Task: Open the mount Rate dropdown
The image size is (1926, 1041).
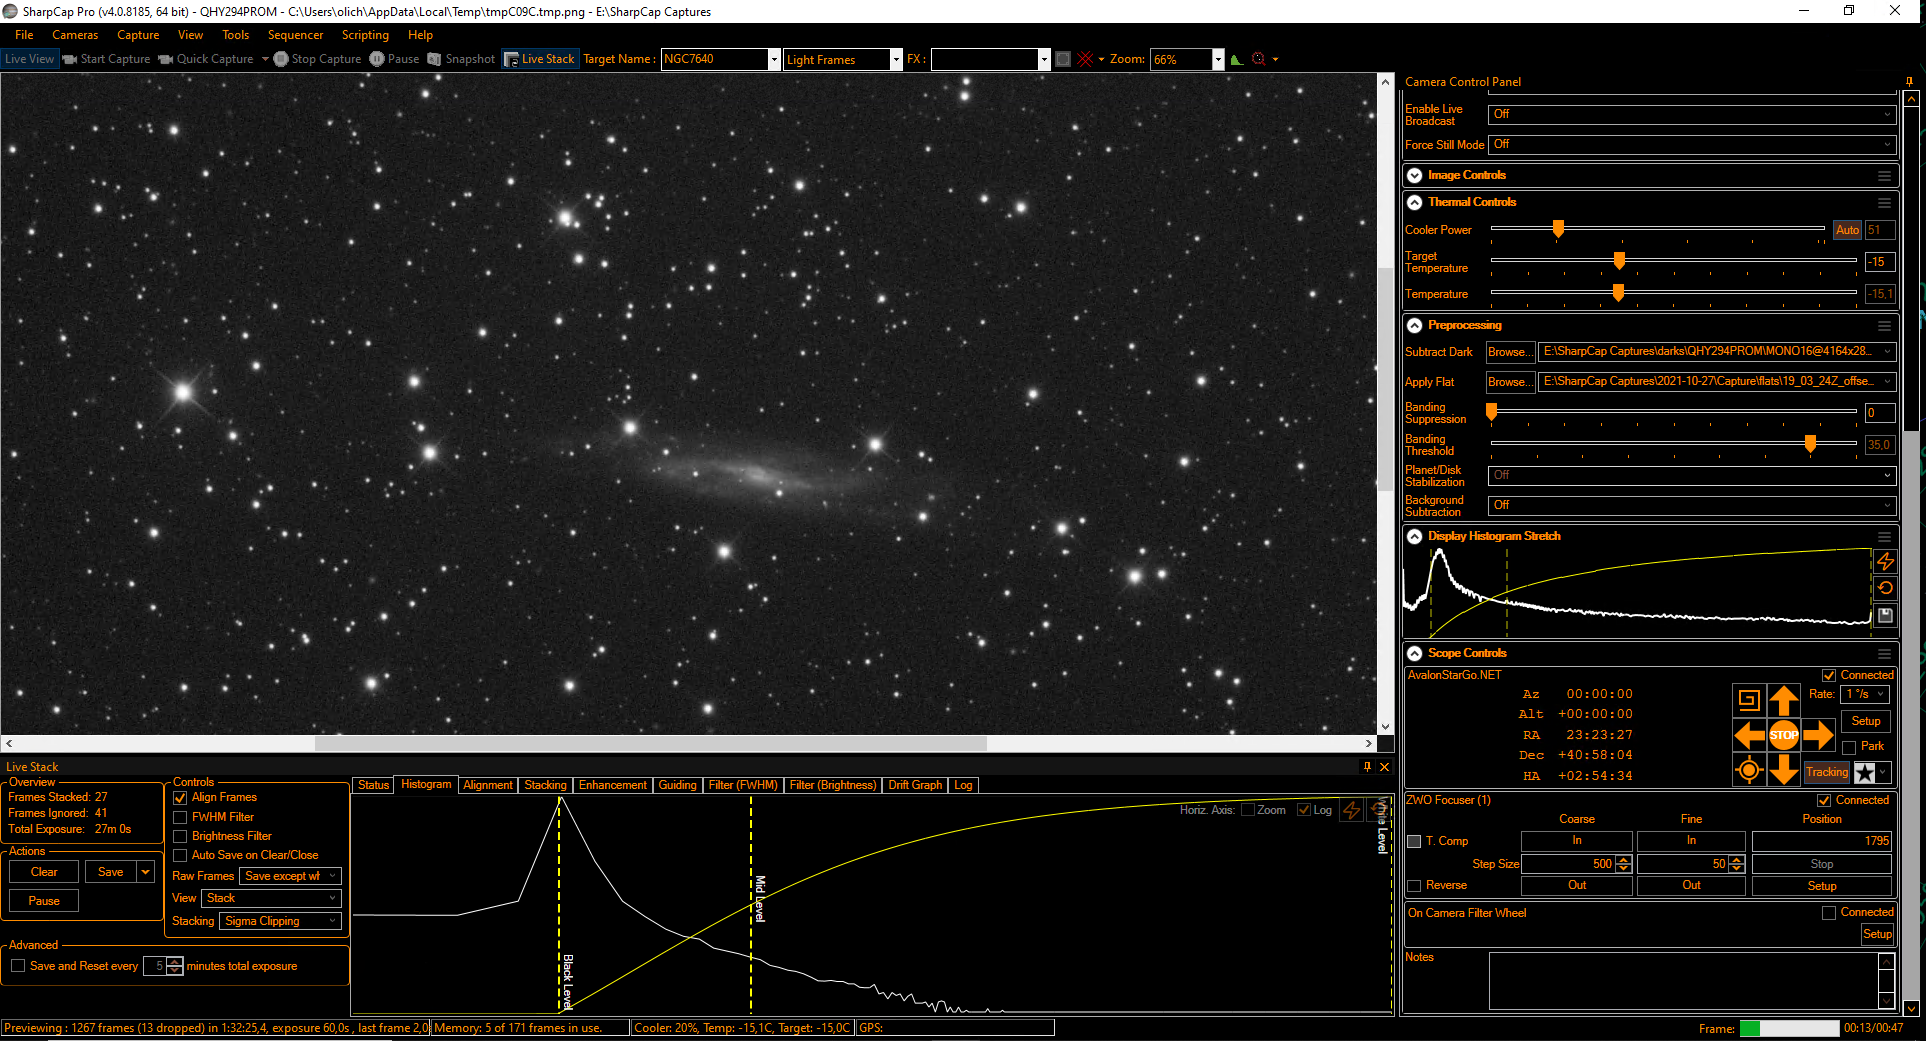Action: [1865, 694]
